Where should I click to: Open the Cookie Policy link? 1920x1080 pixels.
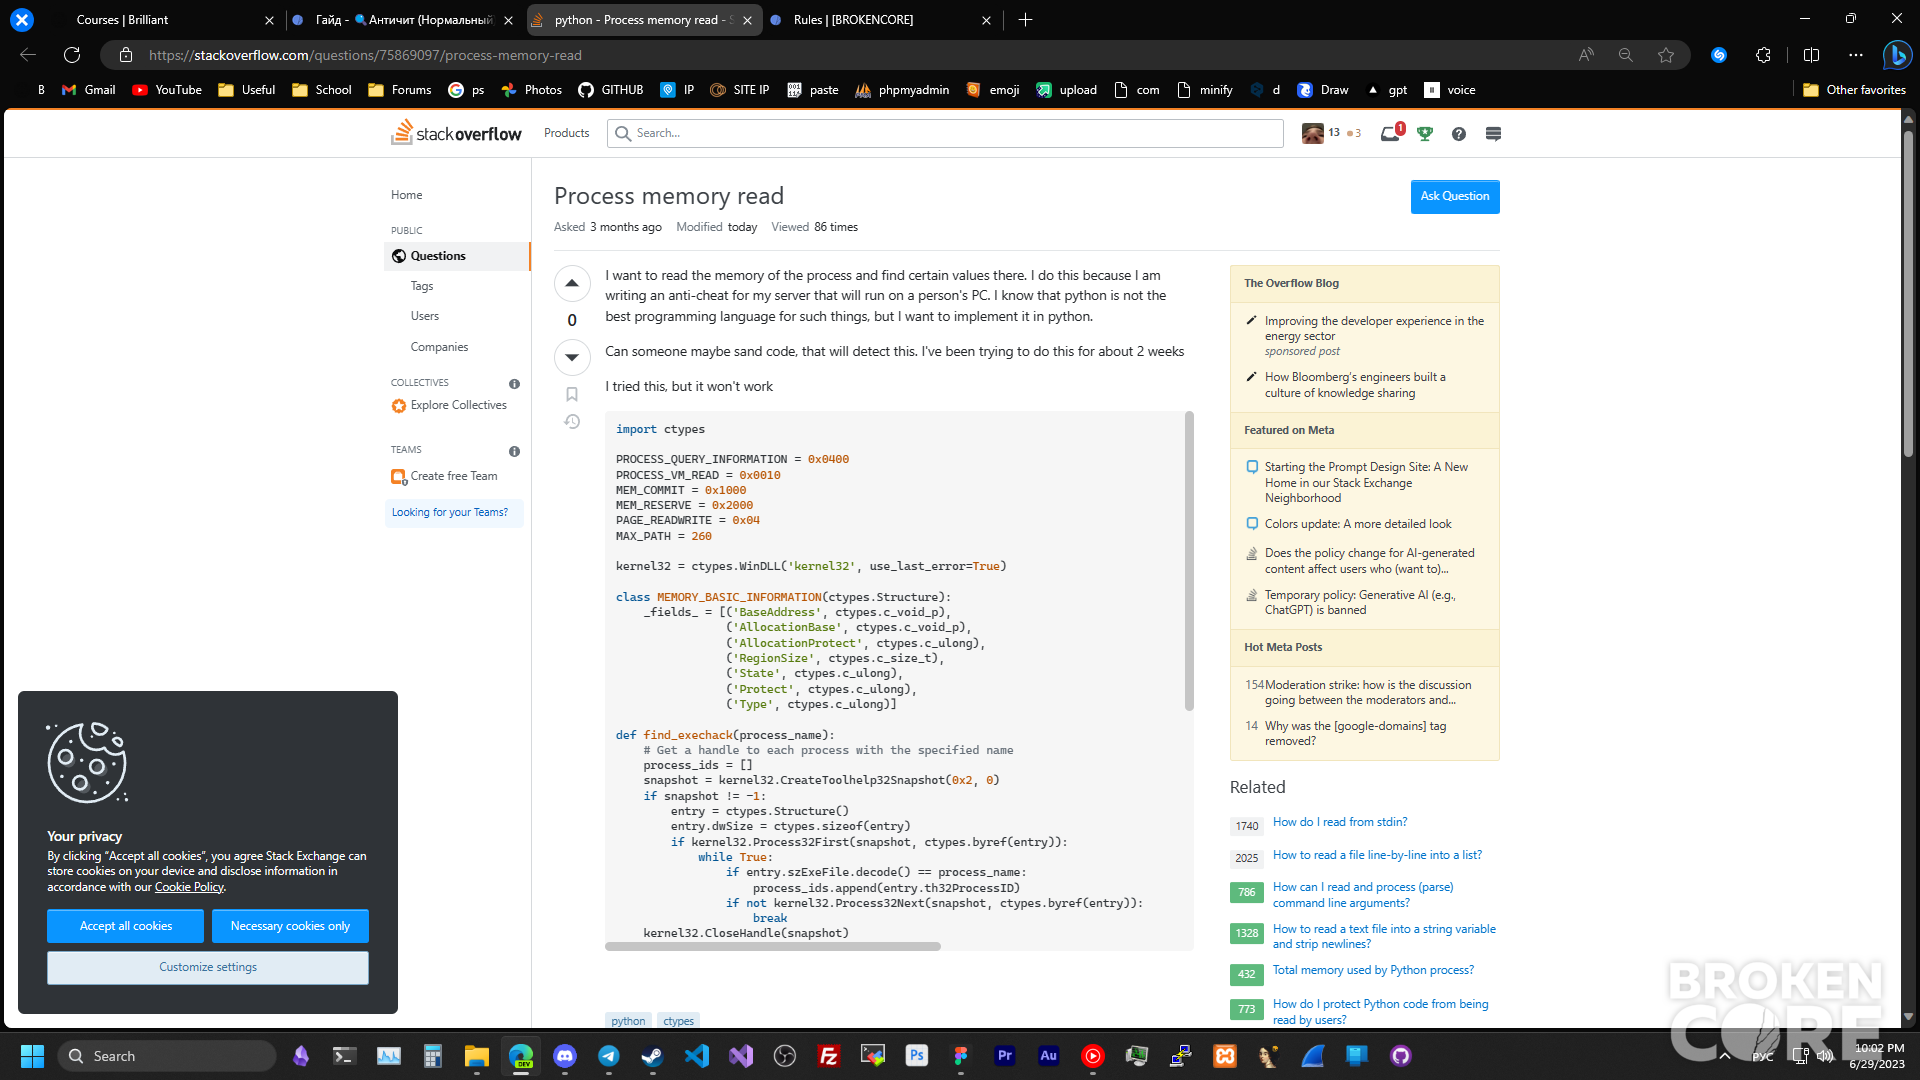click(189, 887)
